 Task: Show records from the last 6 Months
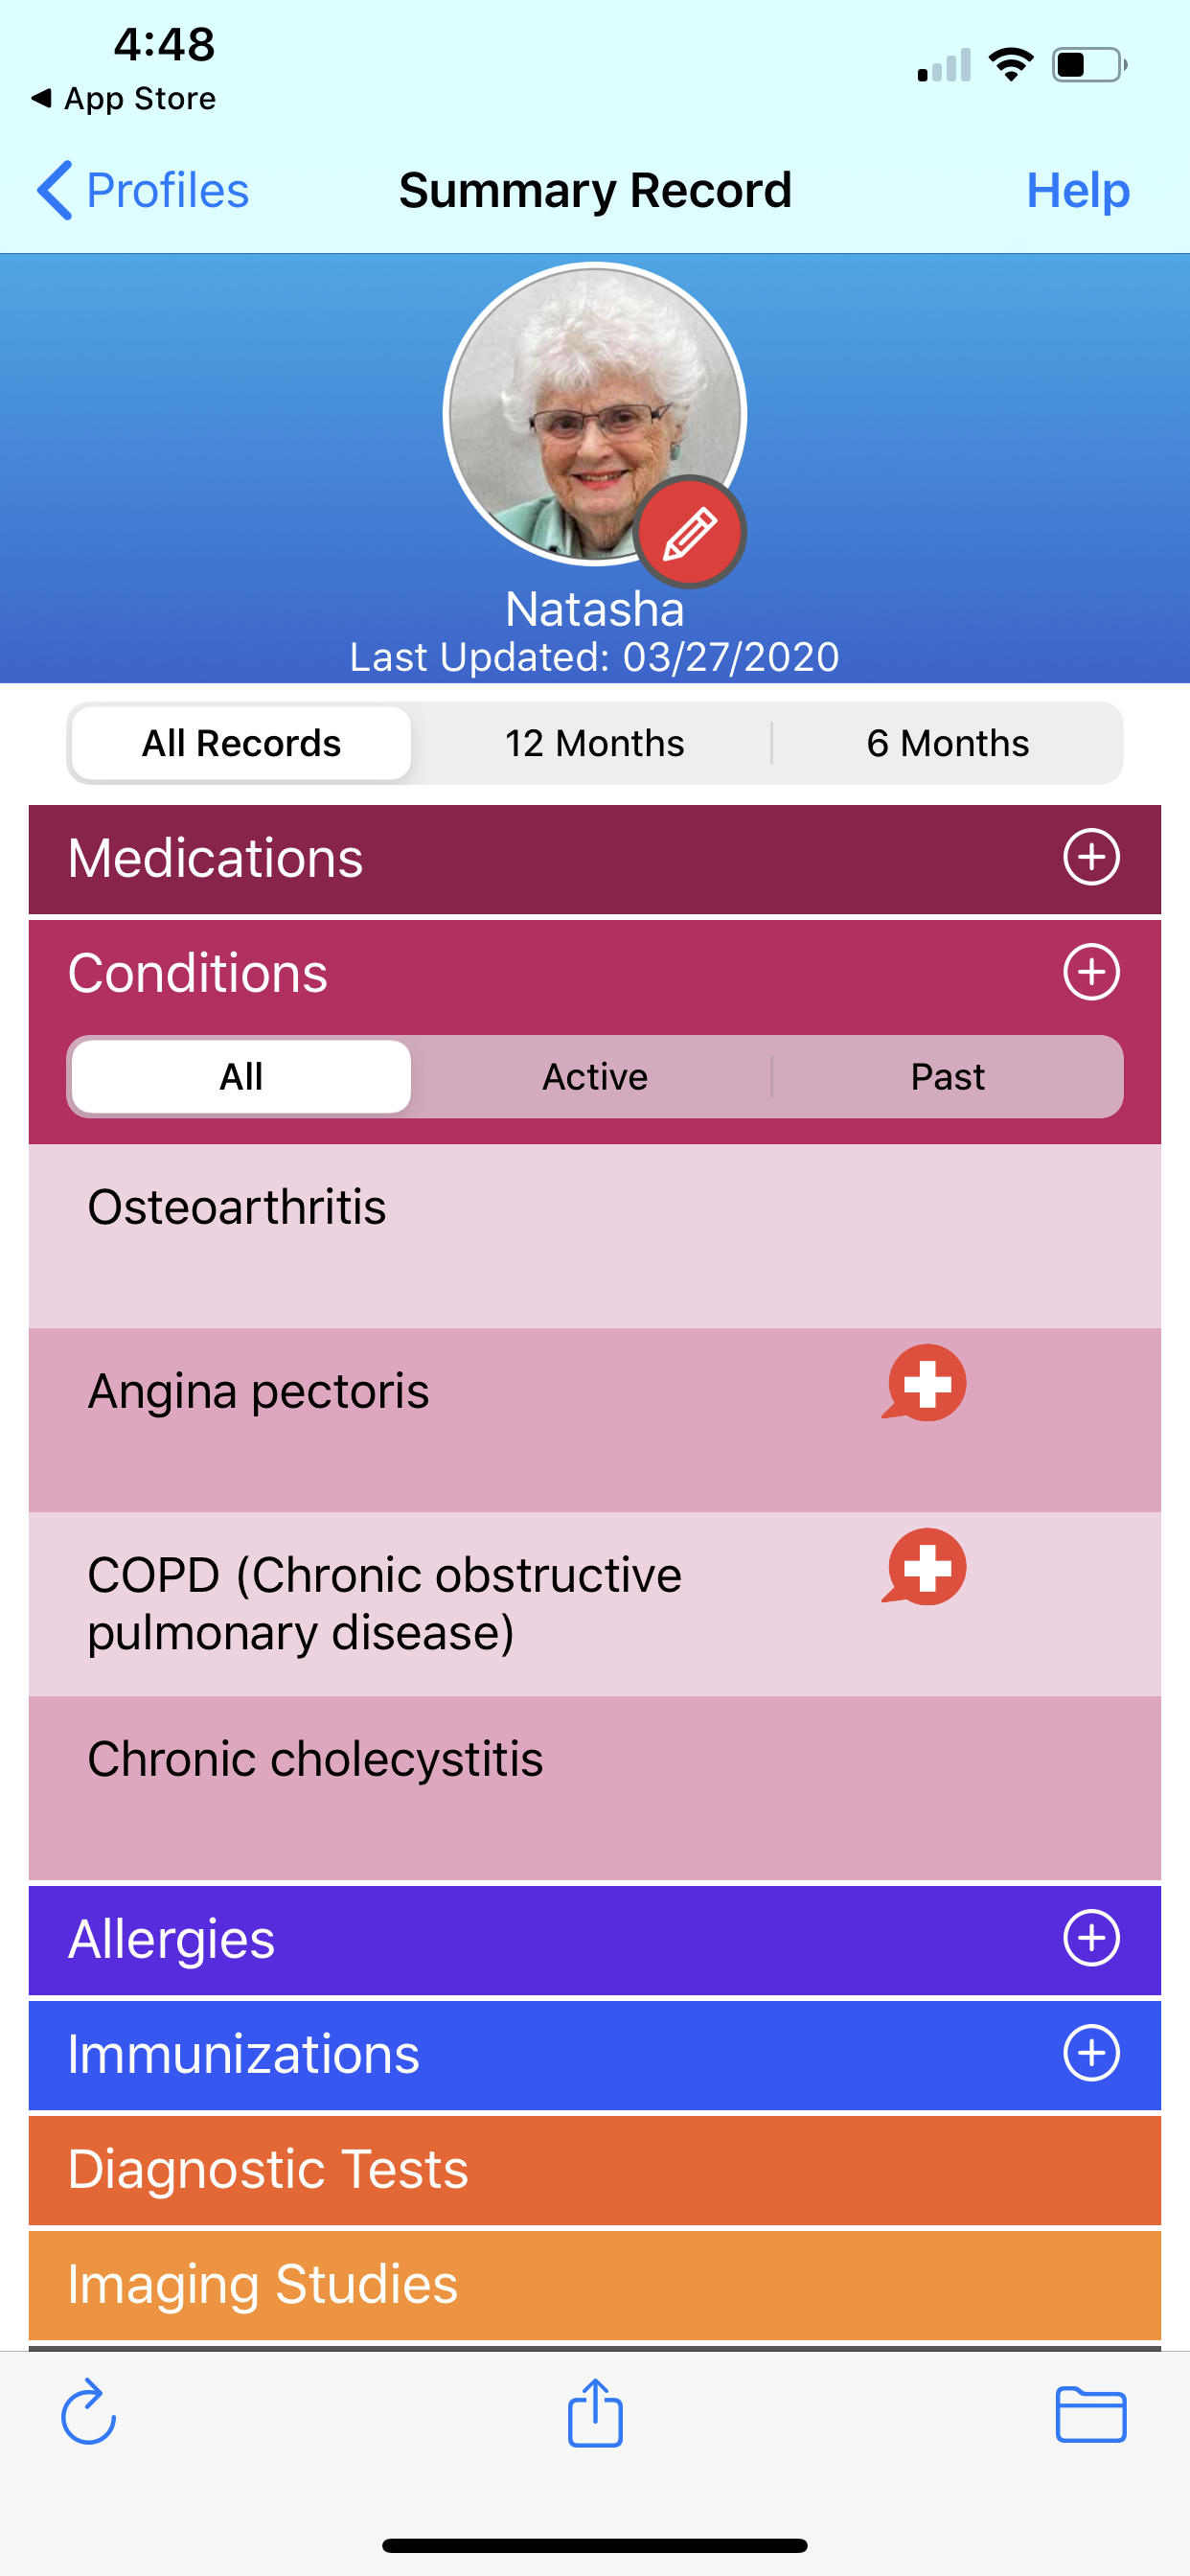[947, 743]
